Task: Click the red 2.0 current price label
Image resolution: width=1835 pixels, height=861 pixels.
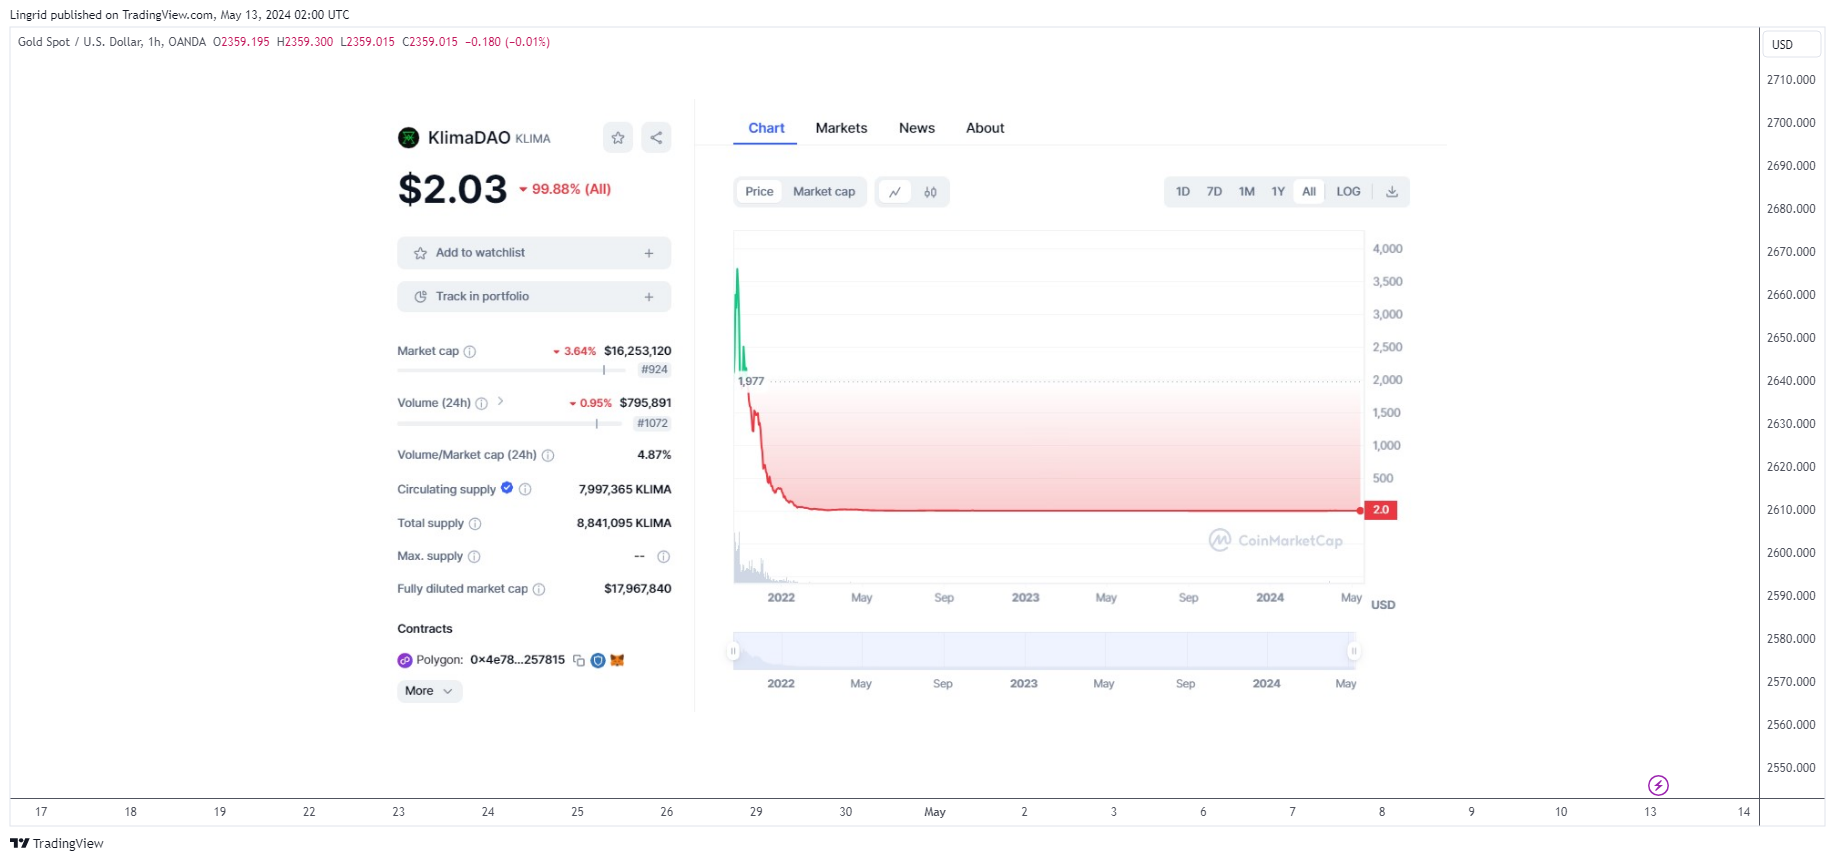Action: point(1381,511)
